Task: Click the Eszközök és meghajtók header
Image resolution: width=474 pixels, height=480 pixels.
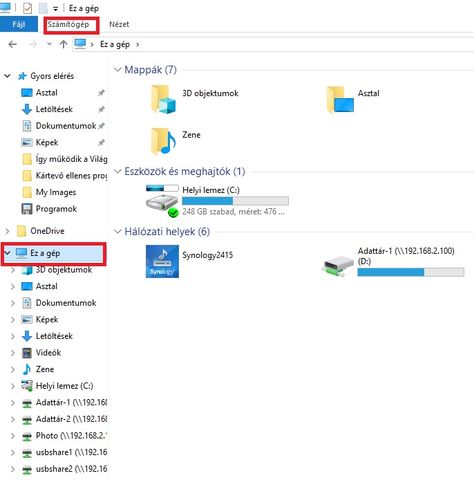Action: coord(185,172)
